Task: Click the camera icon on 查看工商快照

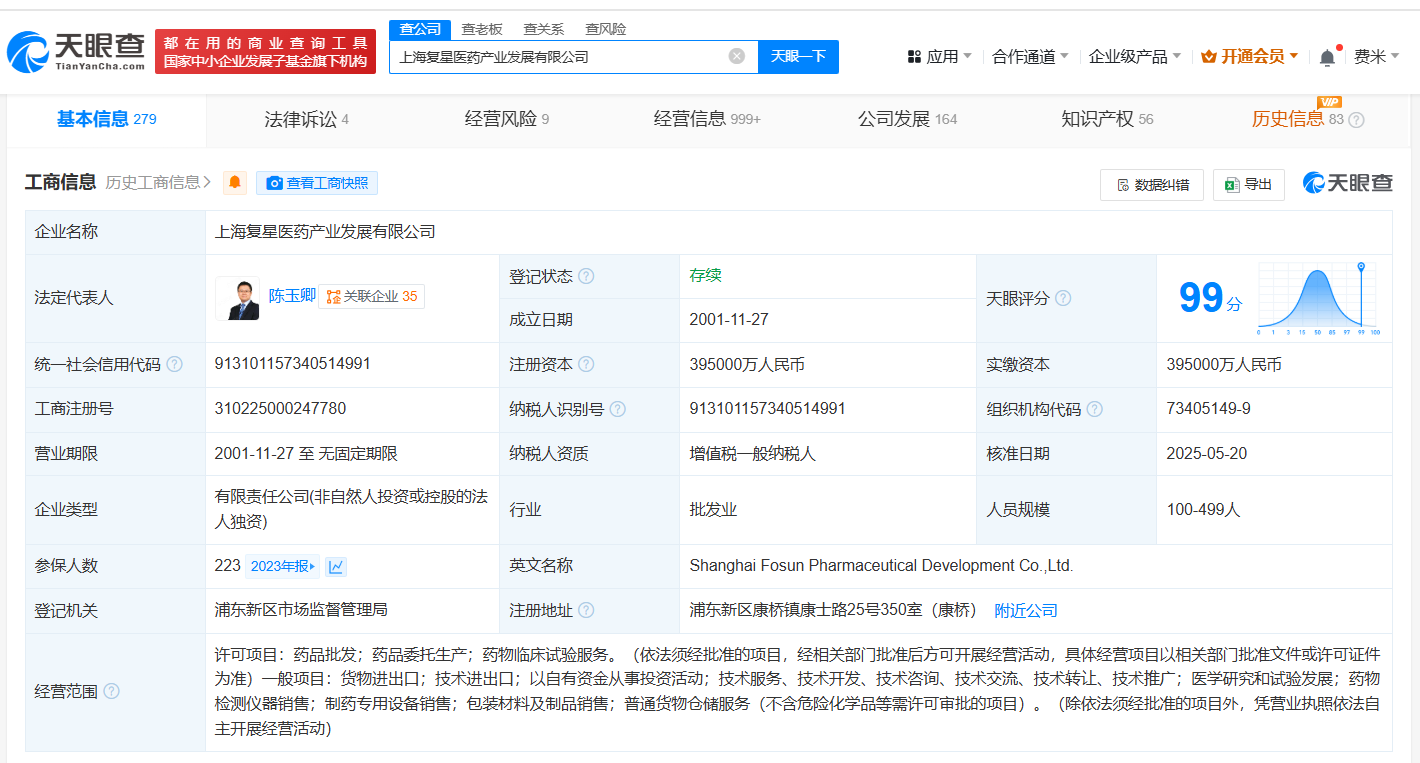Action: tap(274, 184)
